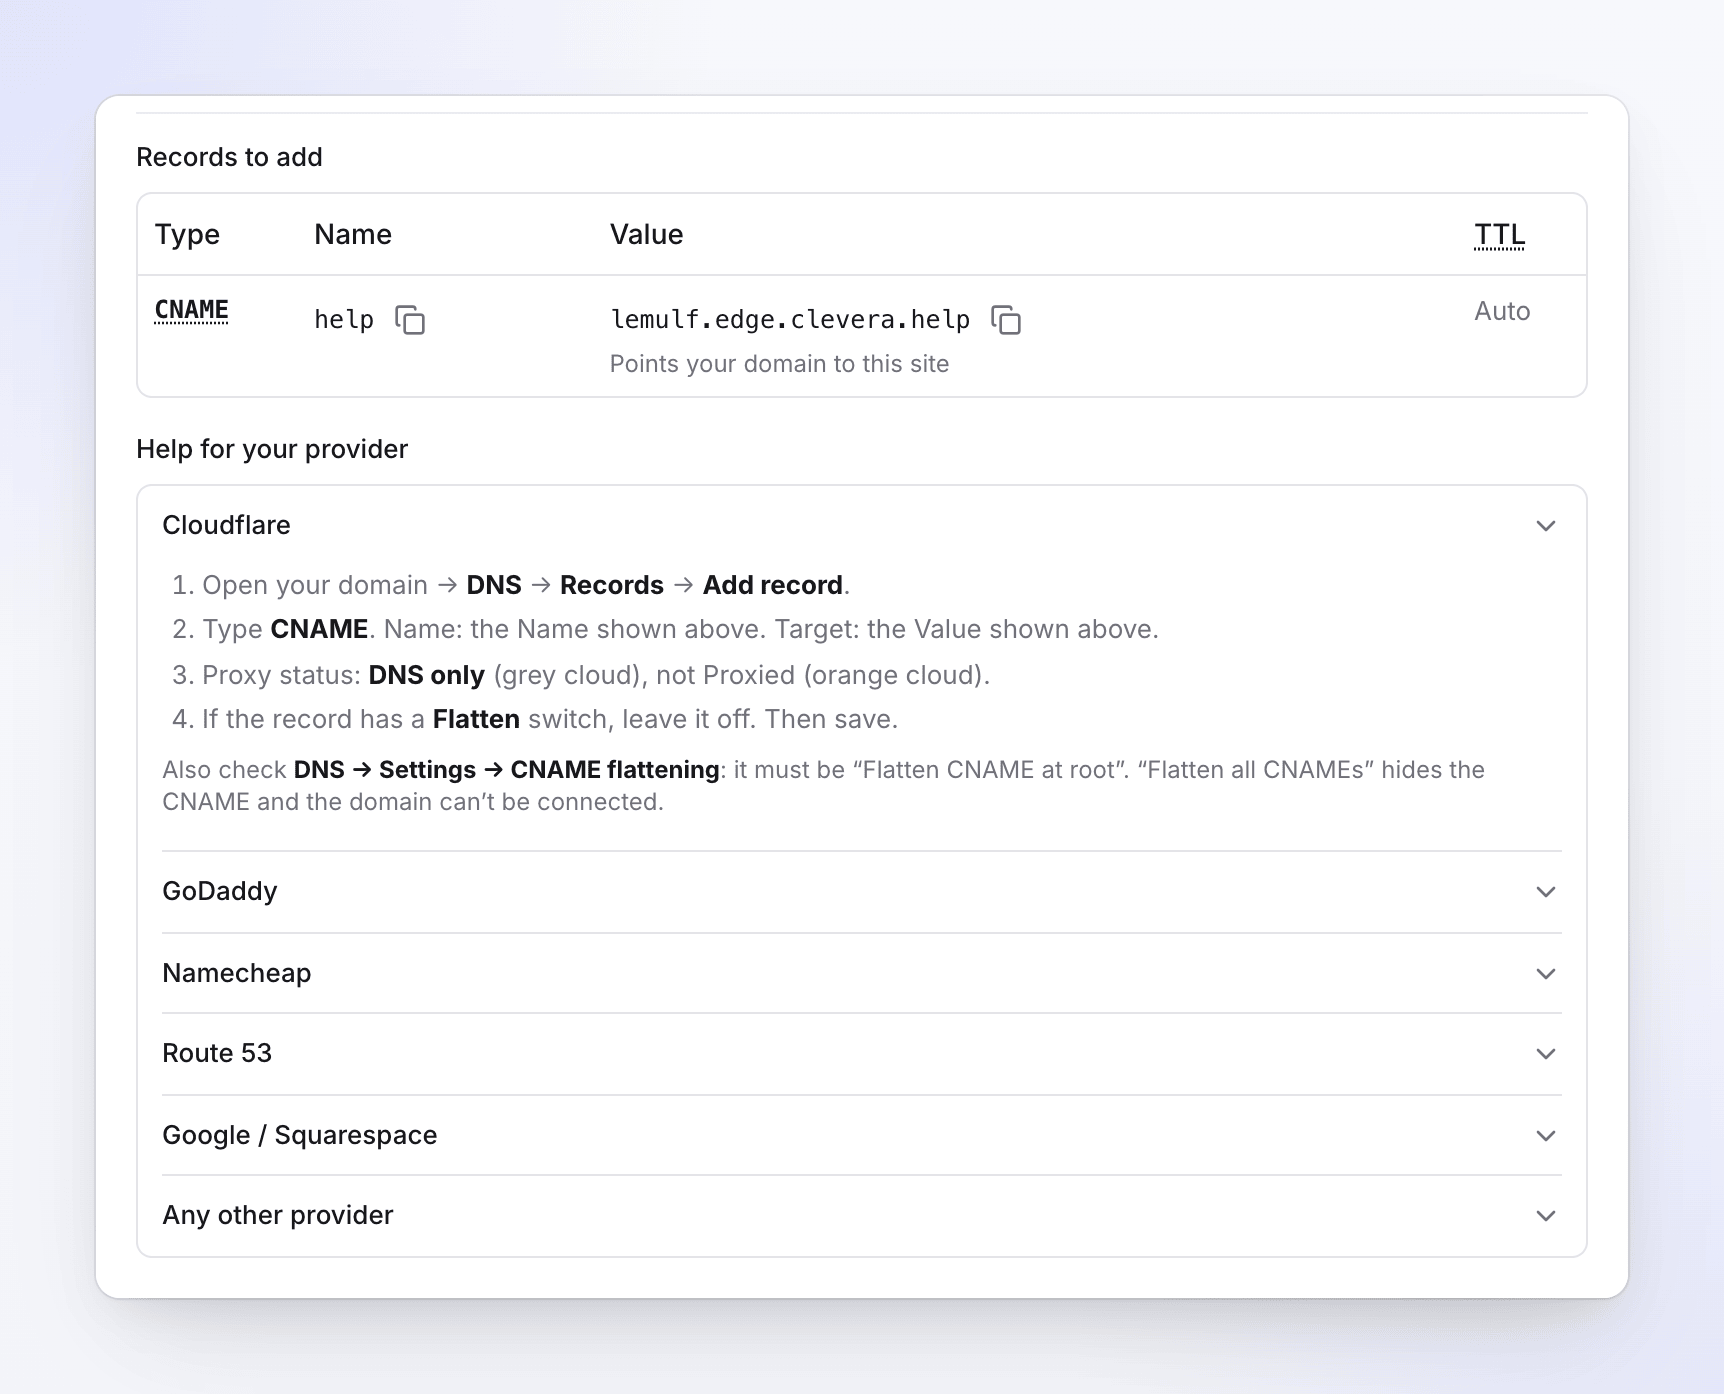Viewport: 1724px width, 1394px height.
Task: Click the lemulf.edge.clevera.help value text
Action: 790,320
